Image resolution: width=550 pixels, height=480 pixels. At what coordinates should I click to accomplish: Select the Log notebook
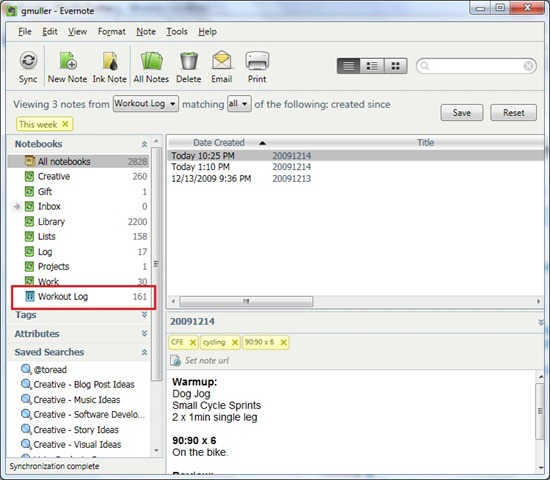point(79,252)
